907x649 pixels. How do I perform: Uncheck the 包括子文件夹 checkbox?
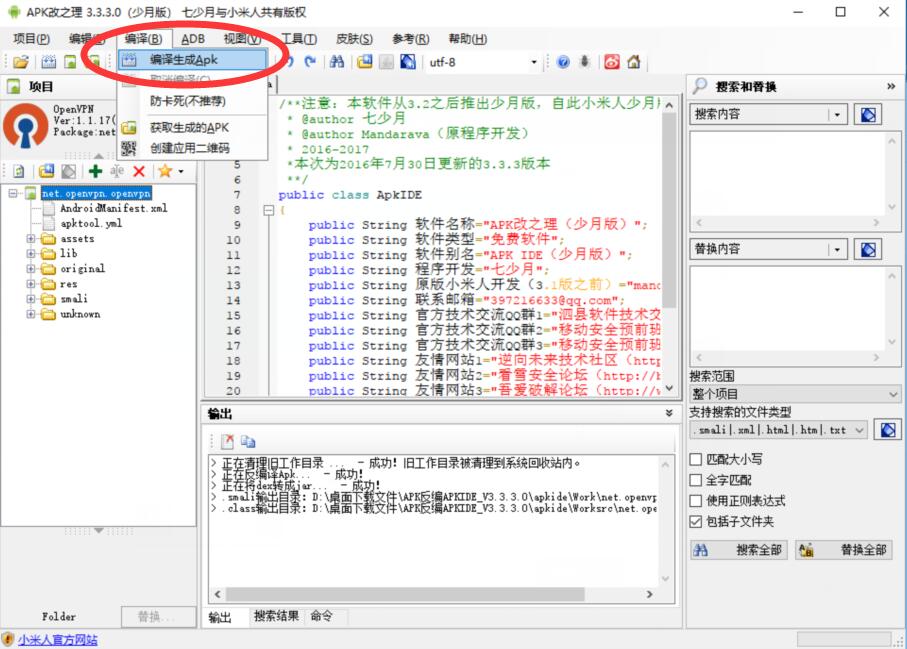click(696, 522)
